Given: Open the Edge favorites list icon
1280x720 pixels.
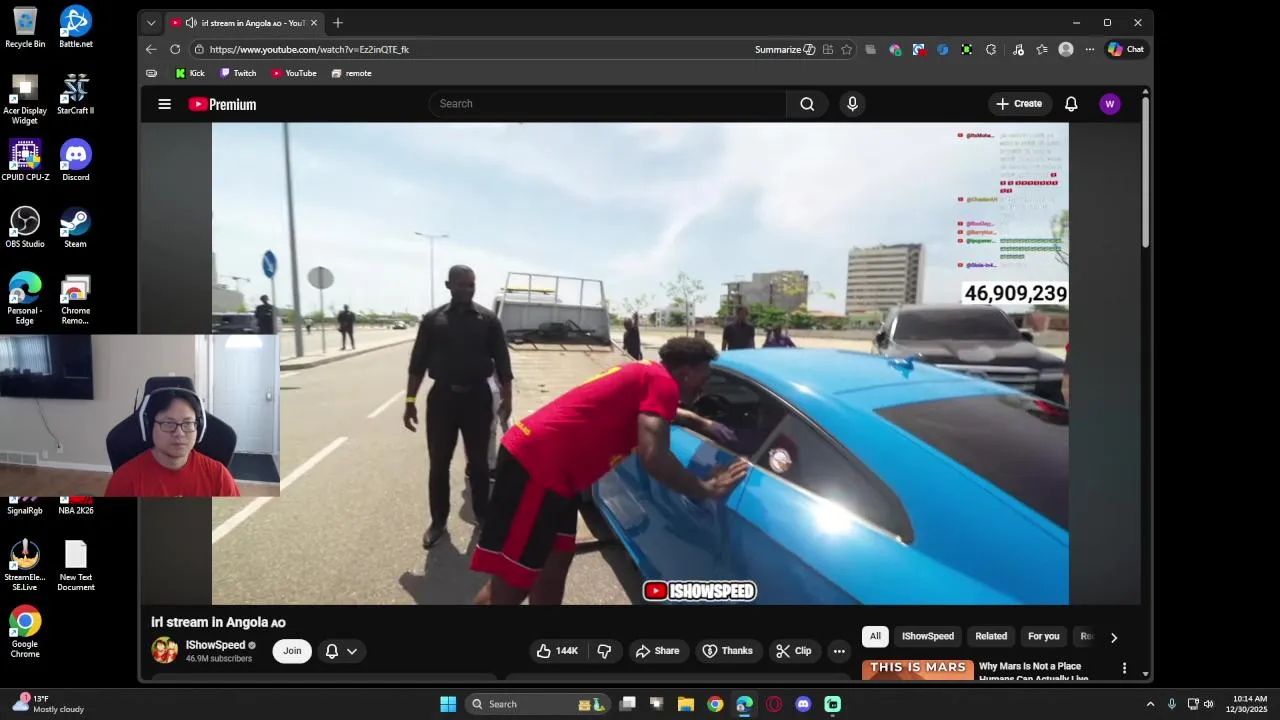Looking at the screenshot, I should (1042, 49).
